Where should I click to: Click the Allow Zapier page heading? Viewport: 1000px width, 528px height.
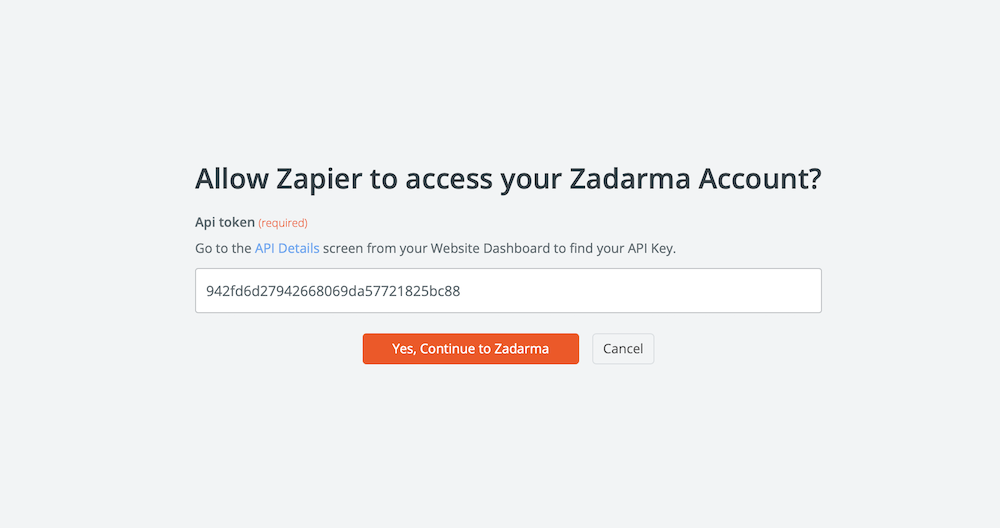[508, 179]
